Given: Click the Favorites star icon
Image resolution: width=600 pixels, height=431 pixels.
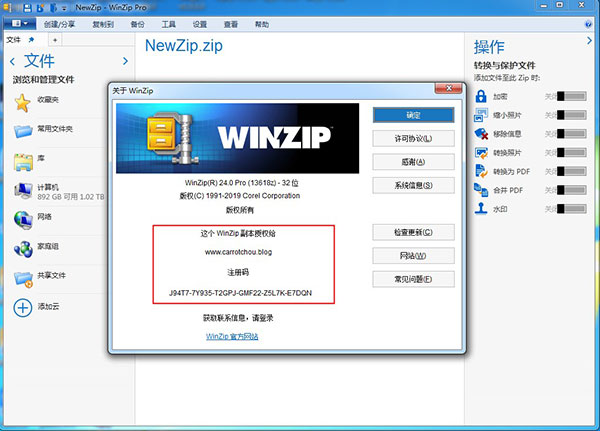Looking at the screenshot, I should pyautogui.click(x=23, y=103).
